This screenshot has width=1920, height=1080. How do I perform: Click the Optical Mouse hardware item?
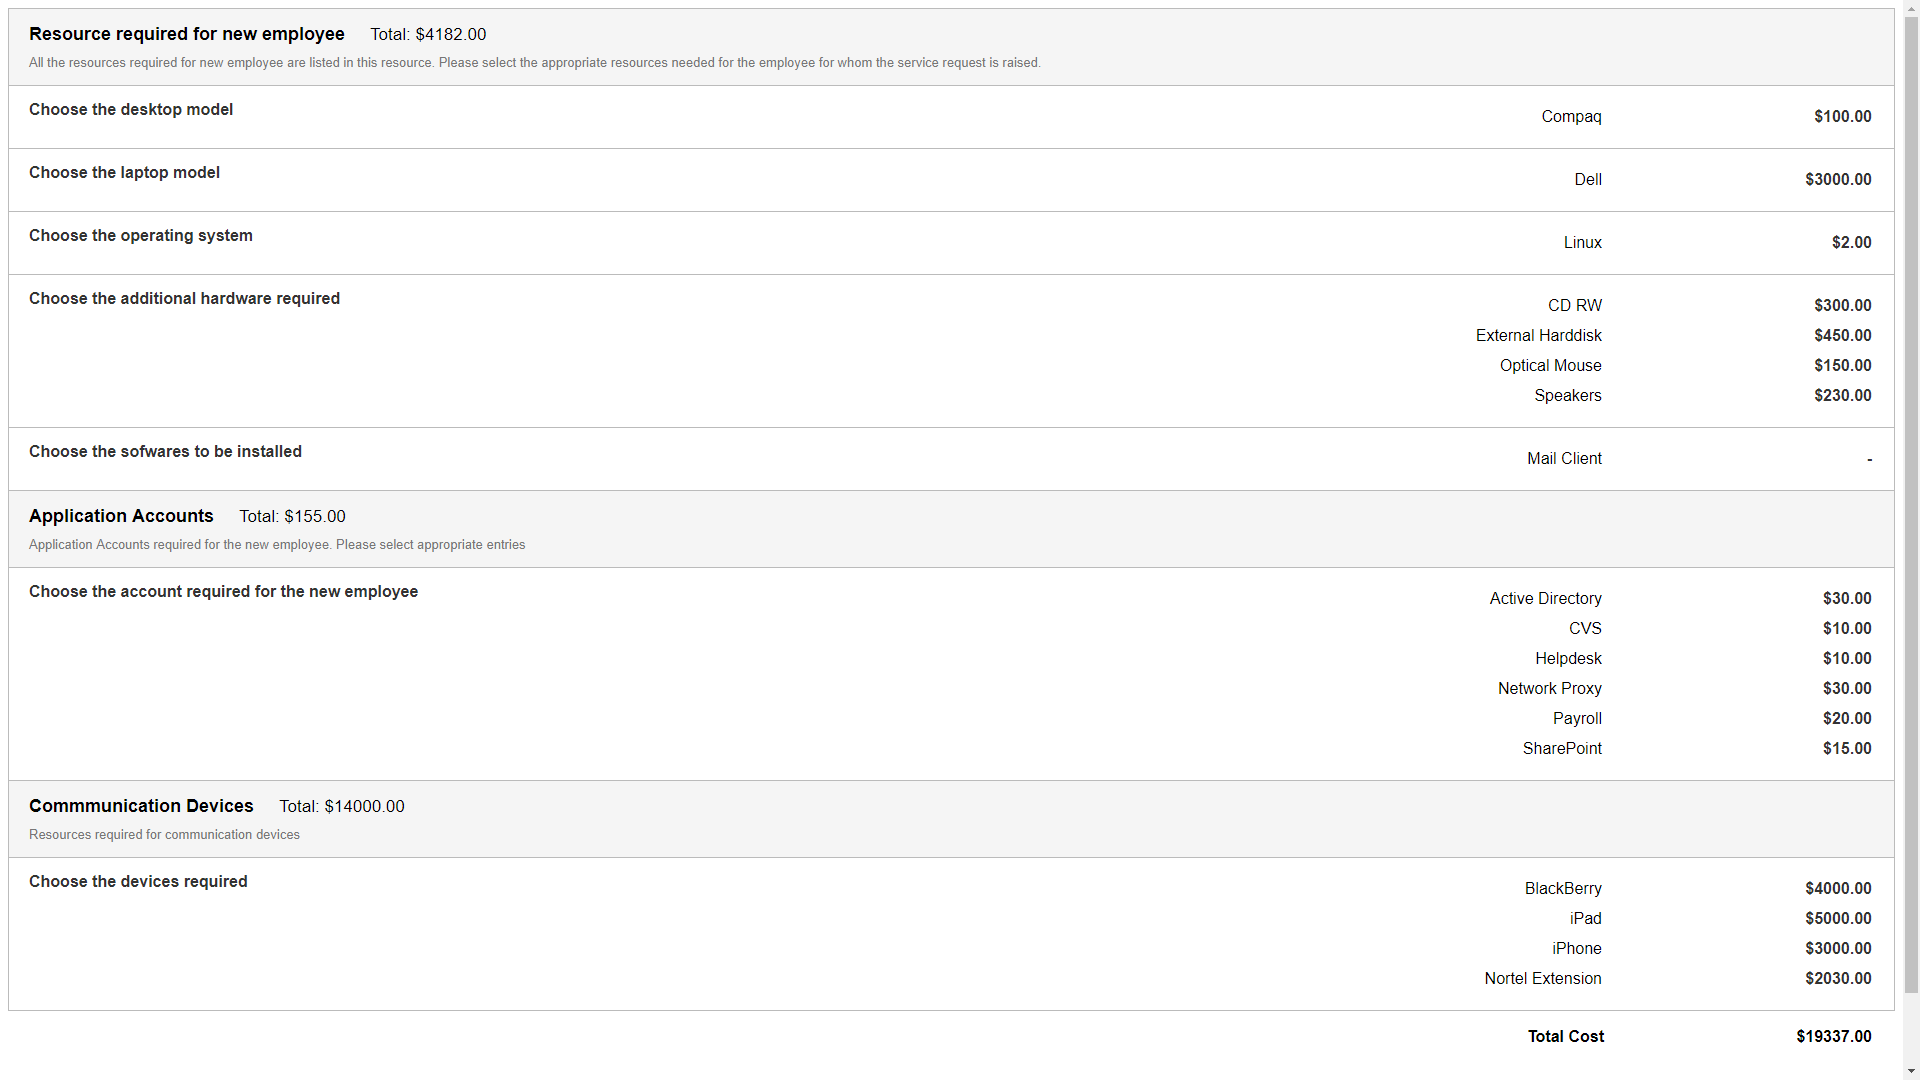(1550, 366)
